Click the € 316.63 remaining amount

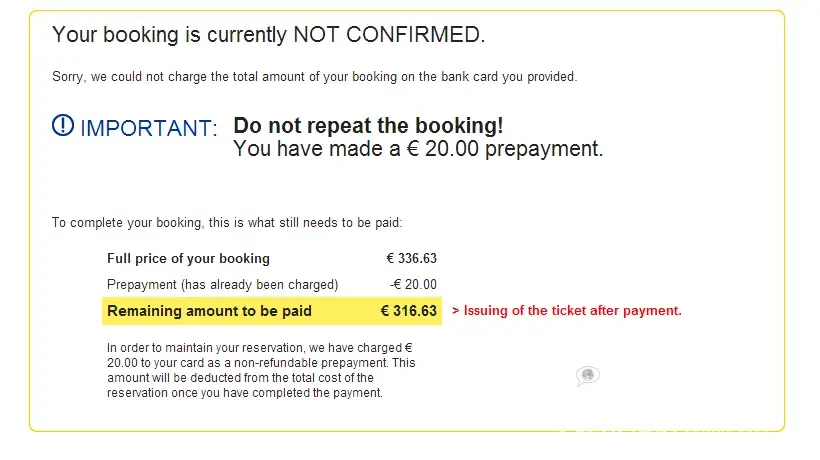click(409, 311)
